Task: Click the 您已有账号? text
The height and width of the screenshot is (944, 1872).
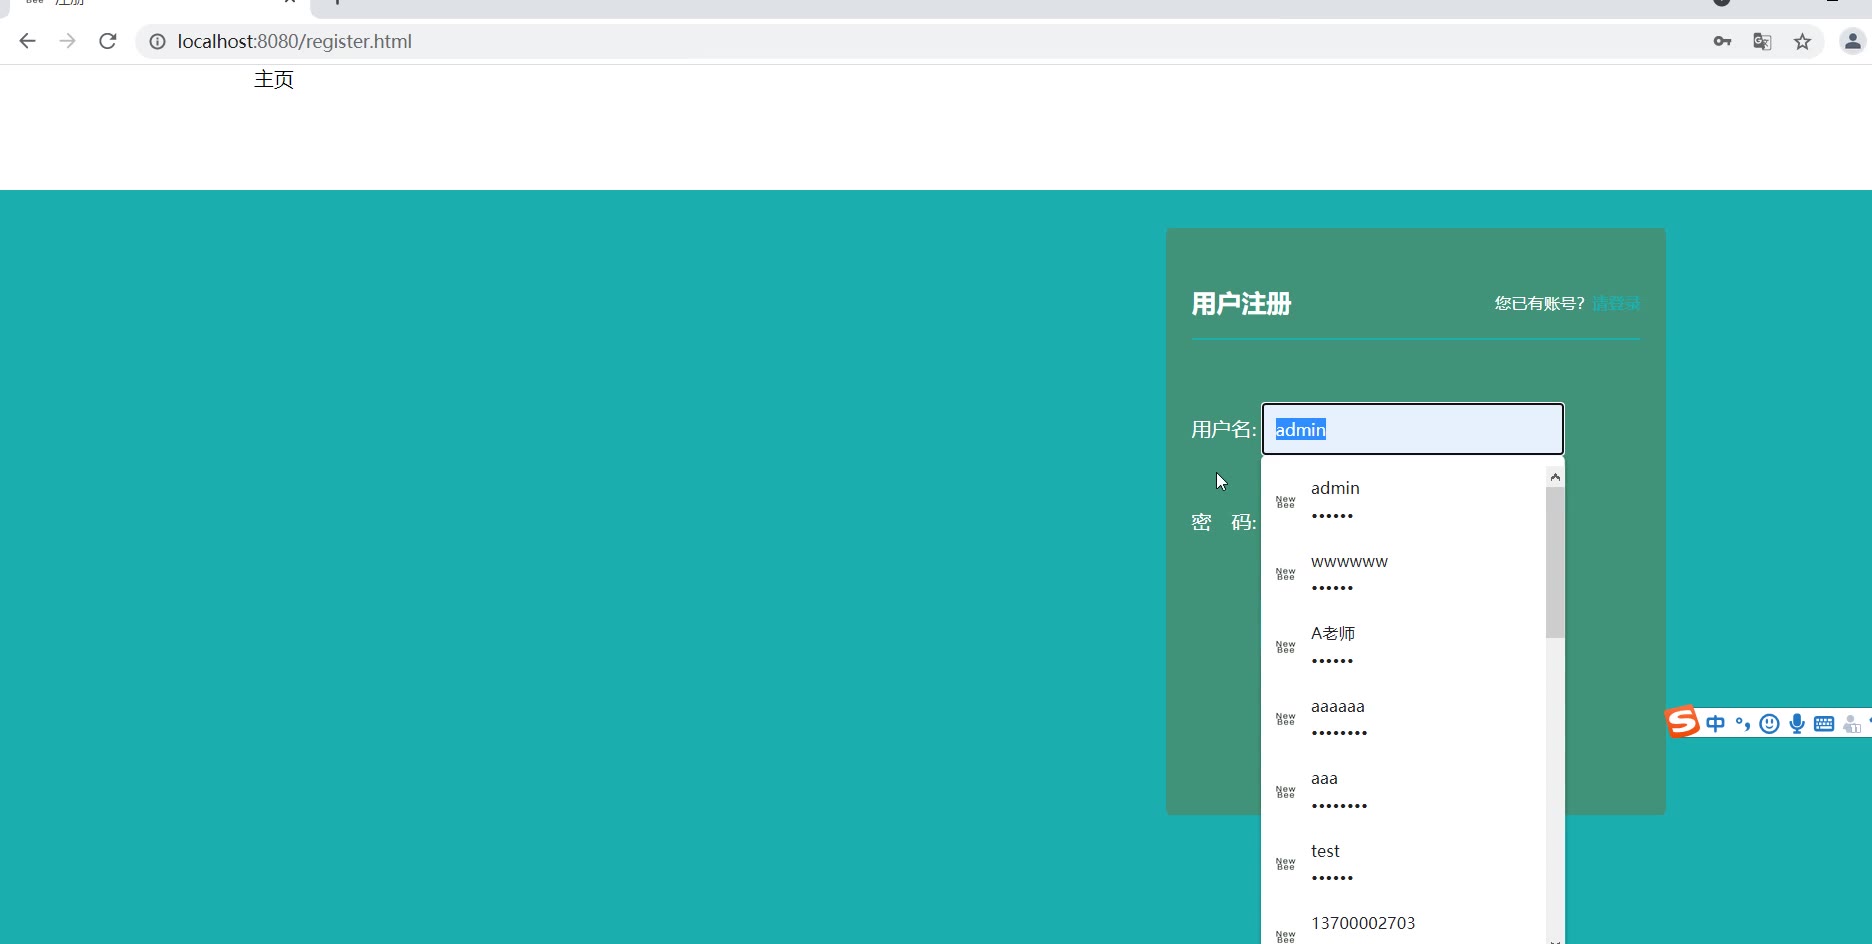Action: pyautogui.click(x=1540, y=303)
